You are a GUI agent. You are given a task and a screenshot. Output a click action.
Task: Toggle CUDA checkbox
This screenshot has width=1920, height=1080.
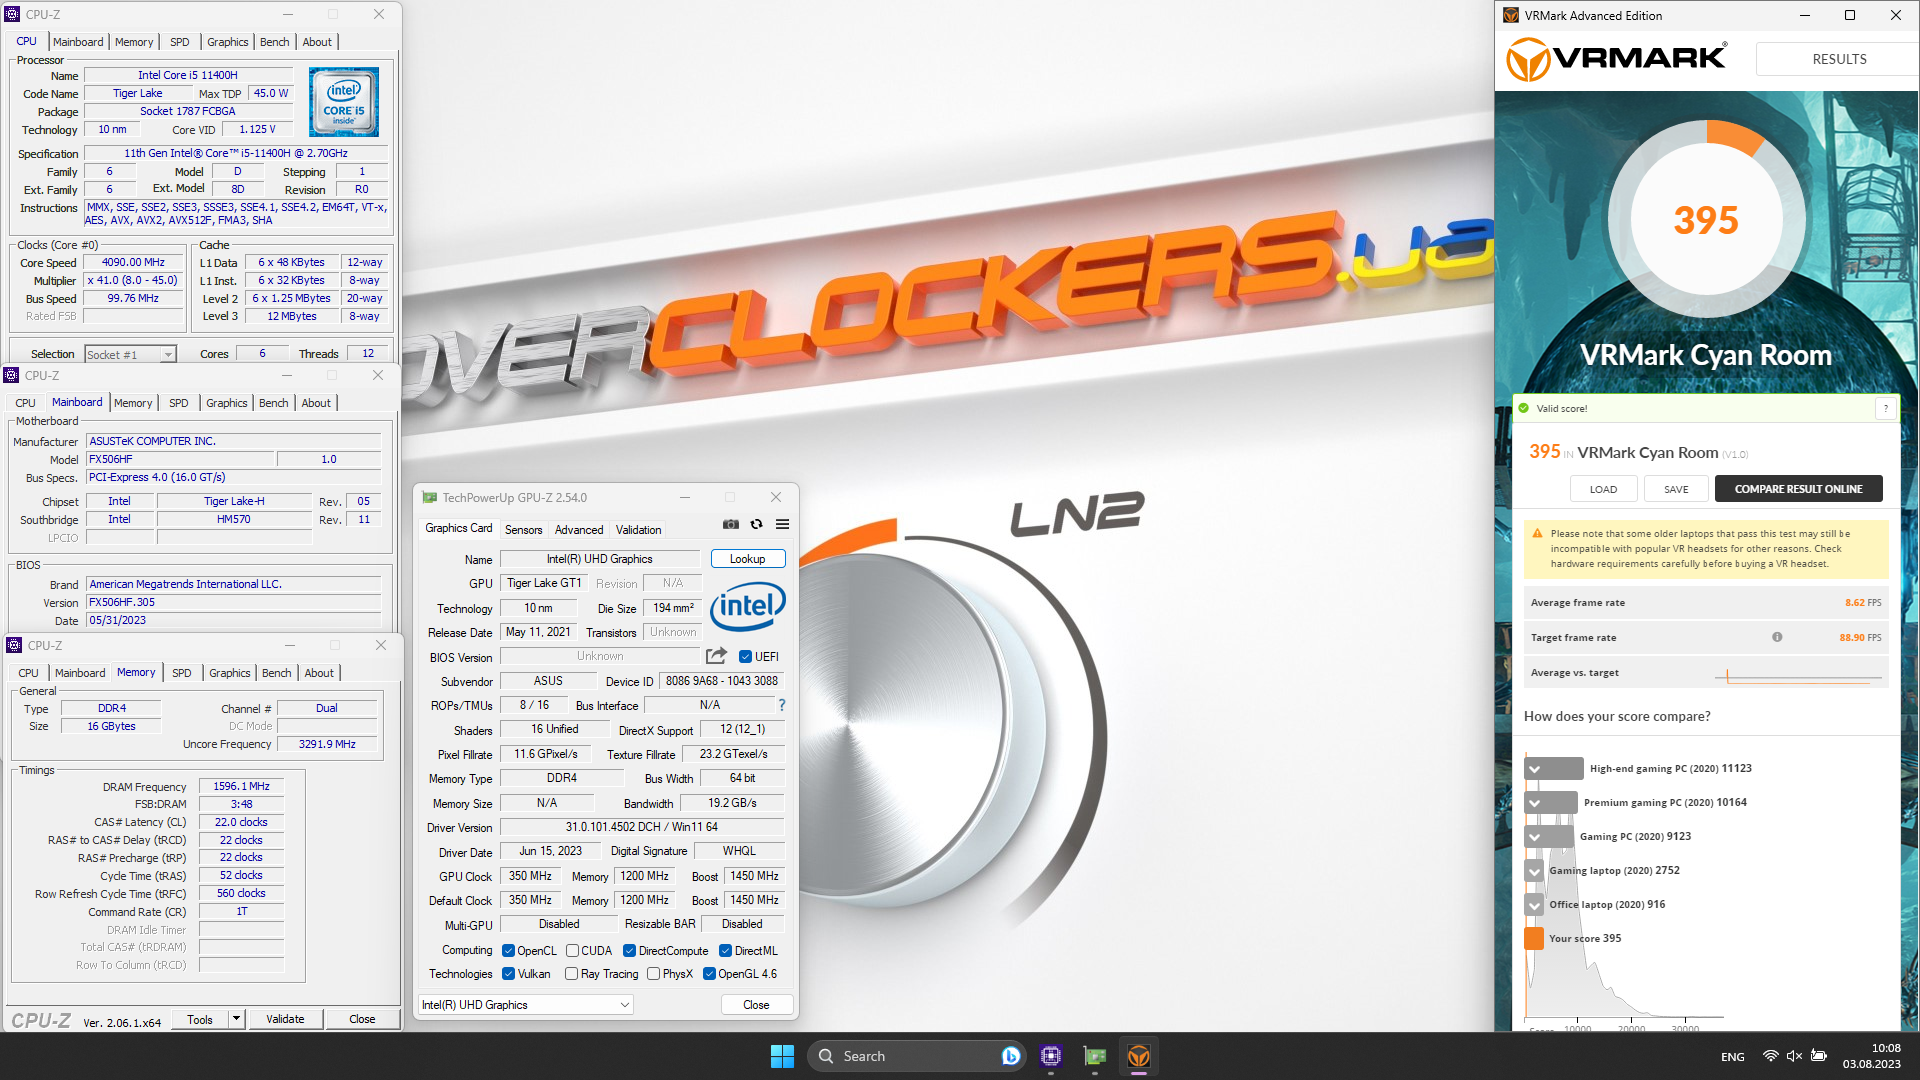pos(572,951)
